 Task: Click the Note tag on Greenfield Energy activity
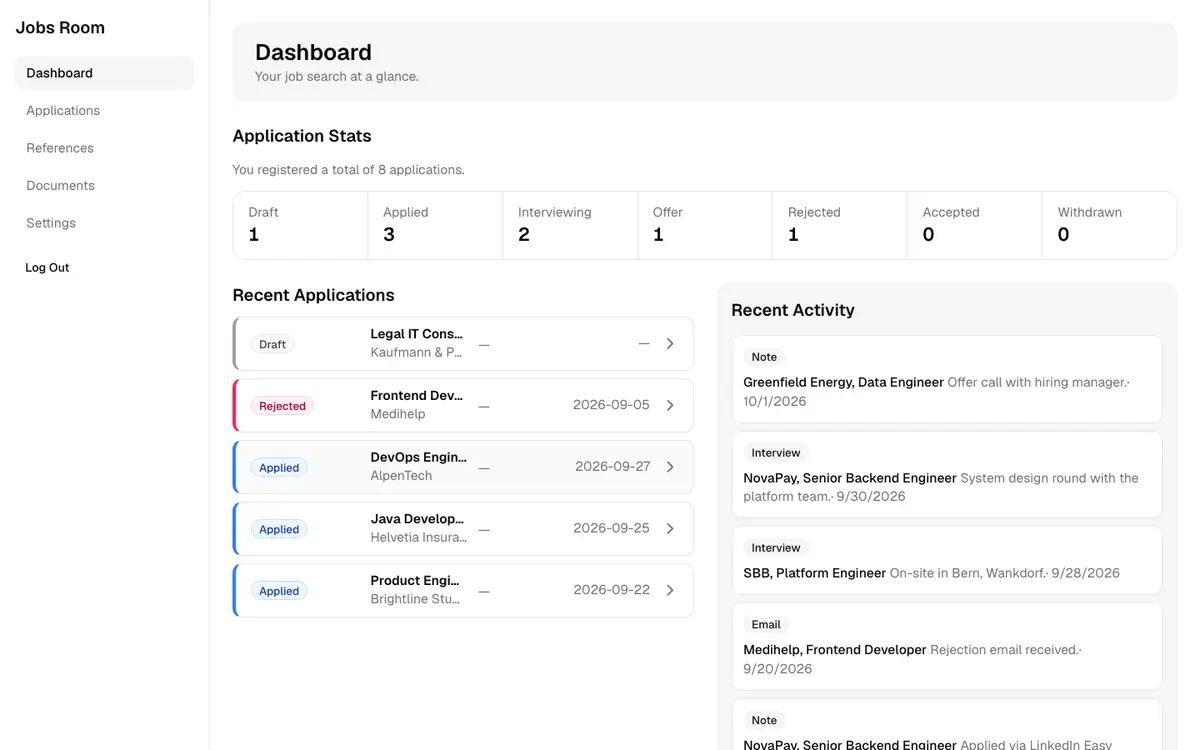[x=764, y=357]
